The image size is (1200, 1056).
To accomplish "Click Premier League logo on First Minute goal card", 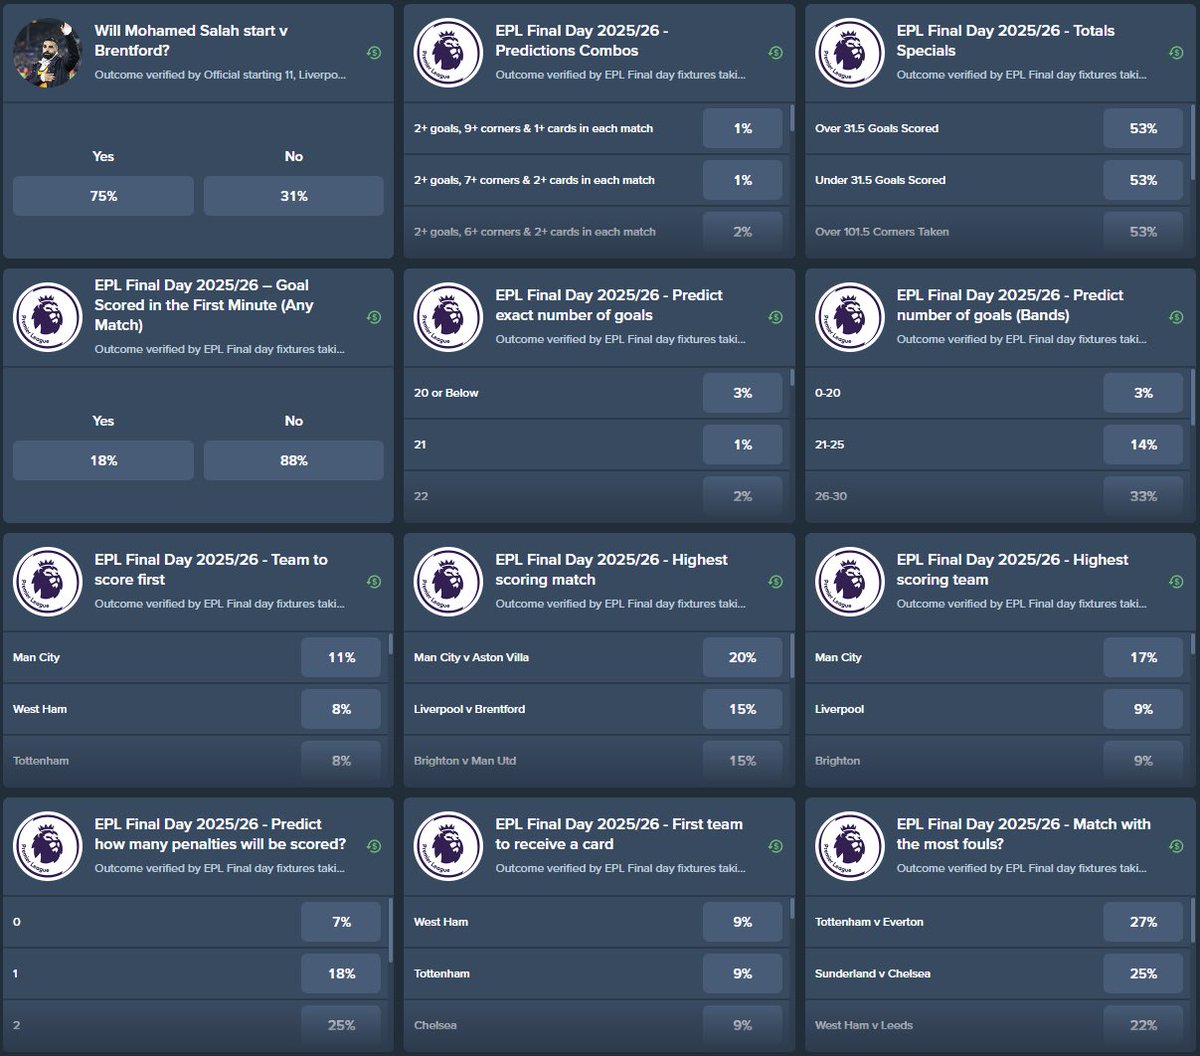I will tap(47, 317).
